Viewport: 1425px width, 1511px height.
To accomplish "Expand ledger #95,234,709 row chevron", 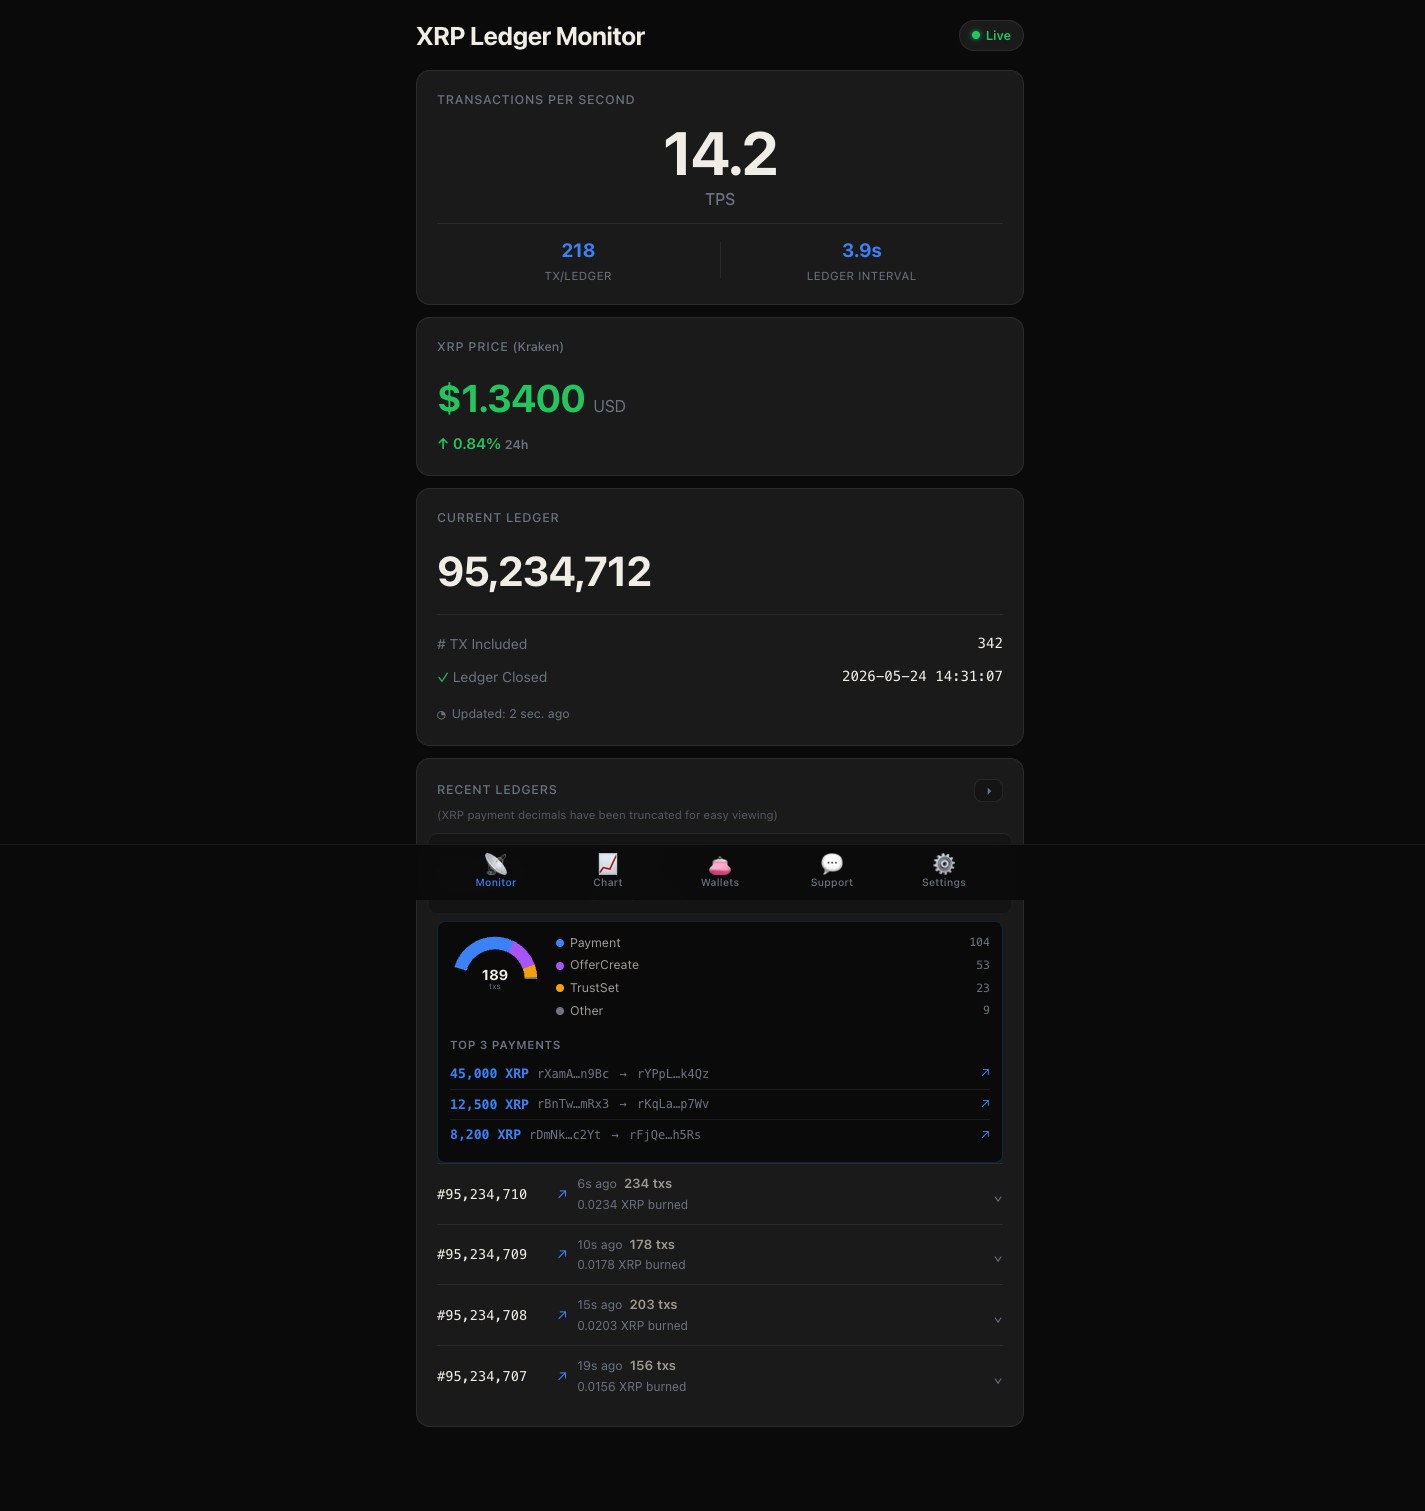I will point(997,1259).
